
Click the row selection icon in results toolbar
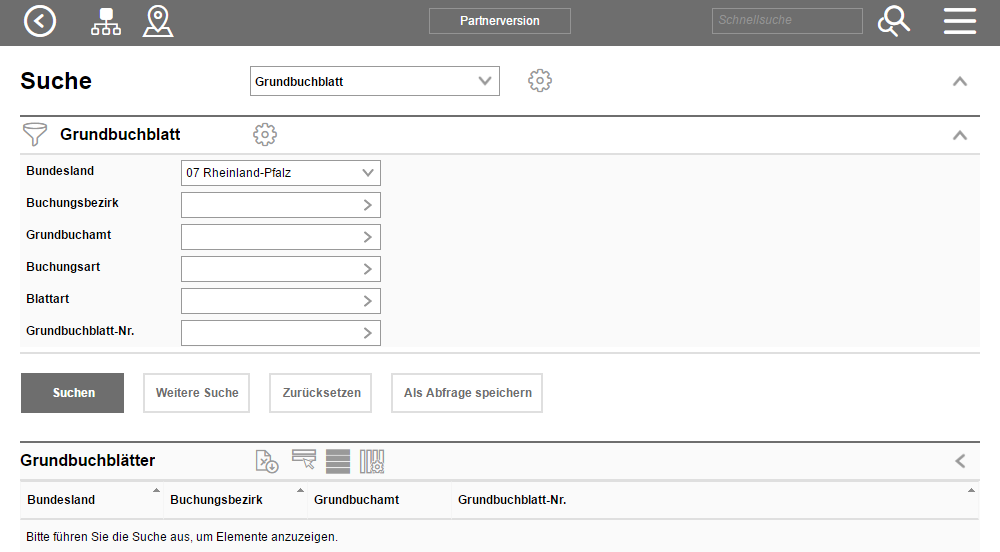pos(304,460)
